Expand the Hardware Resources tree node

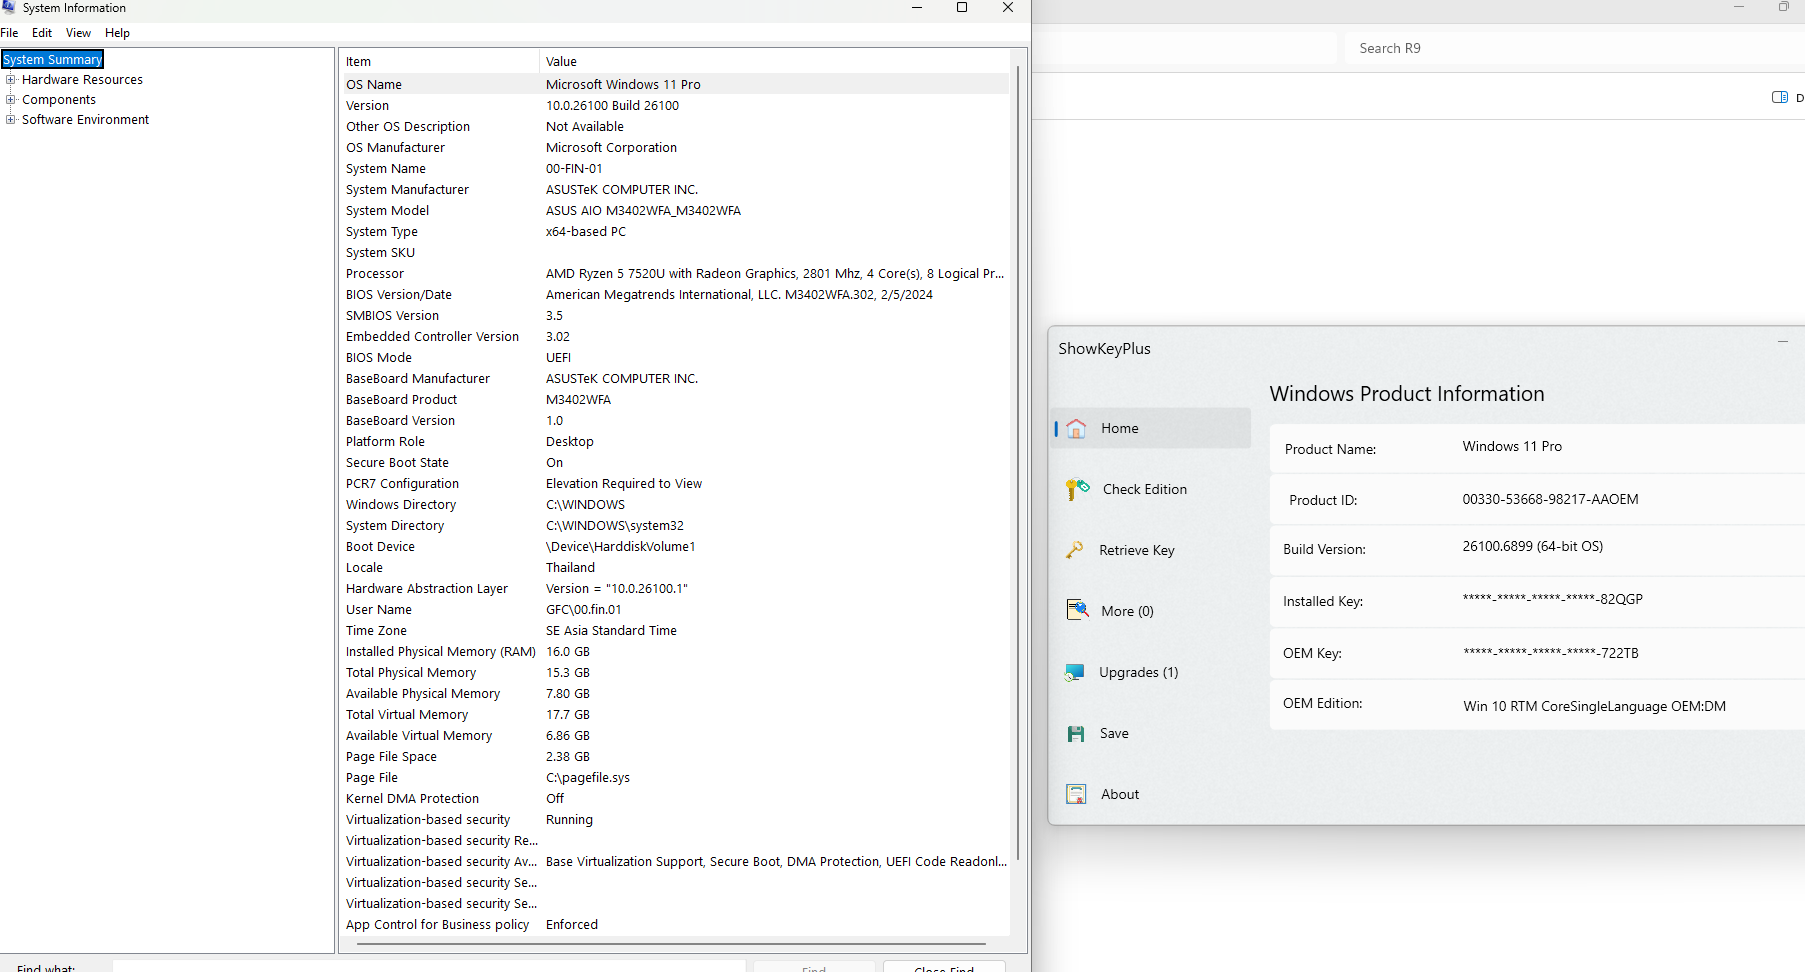click(x=11, y=80)
